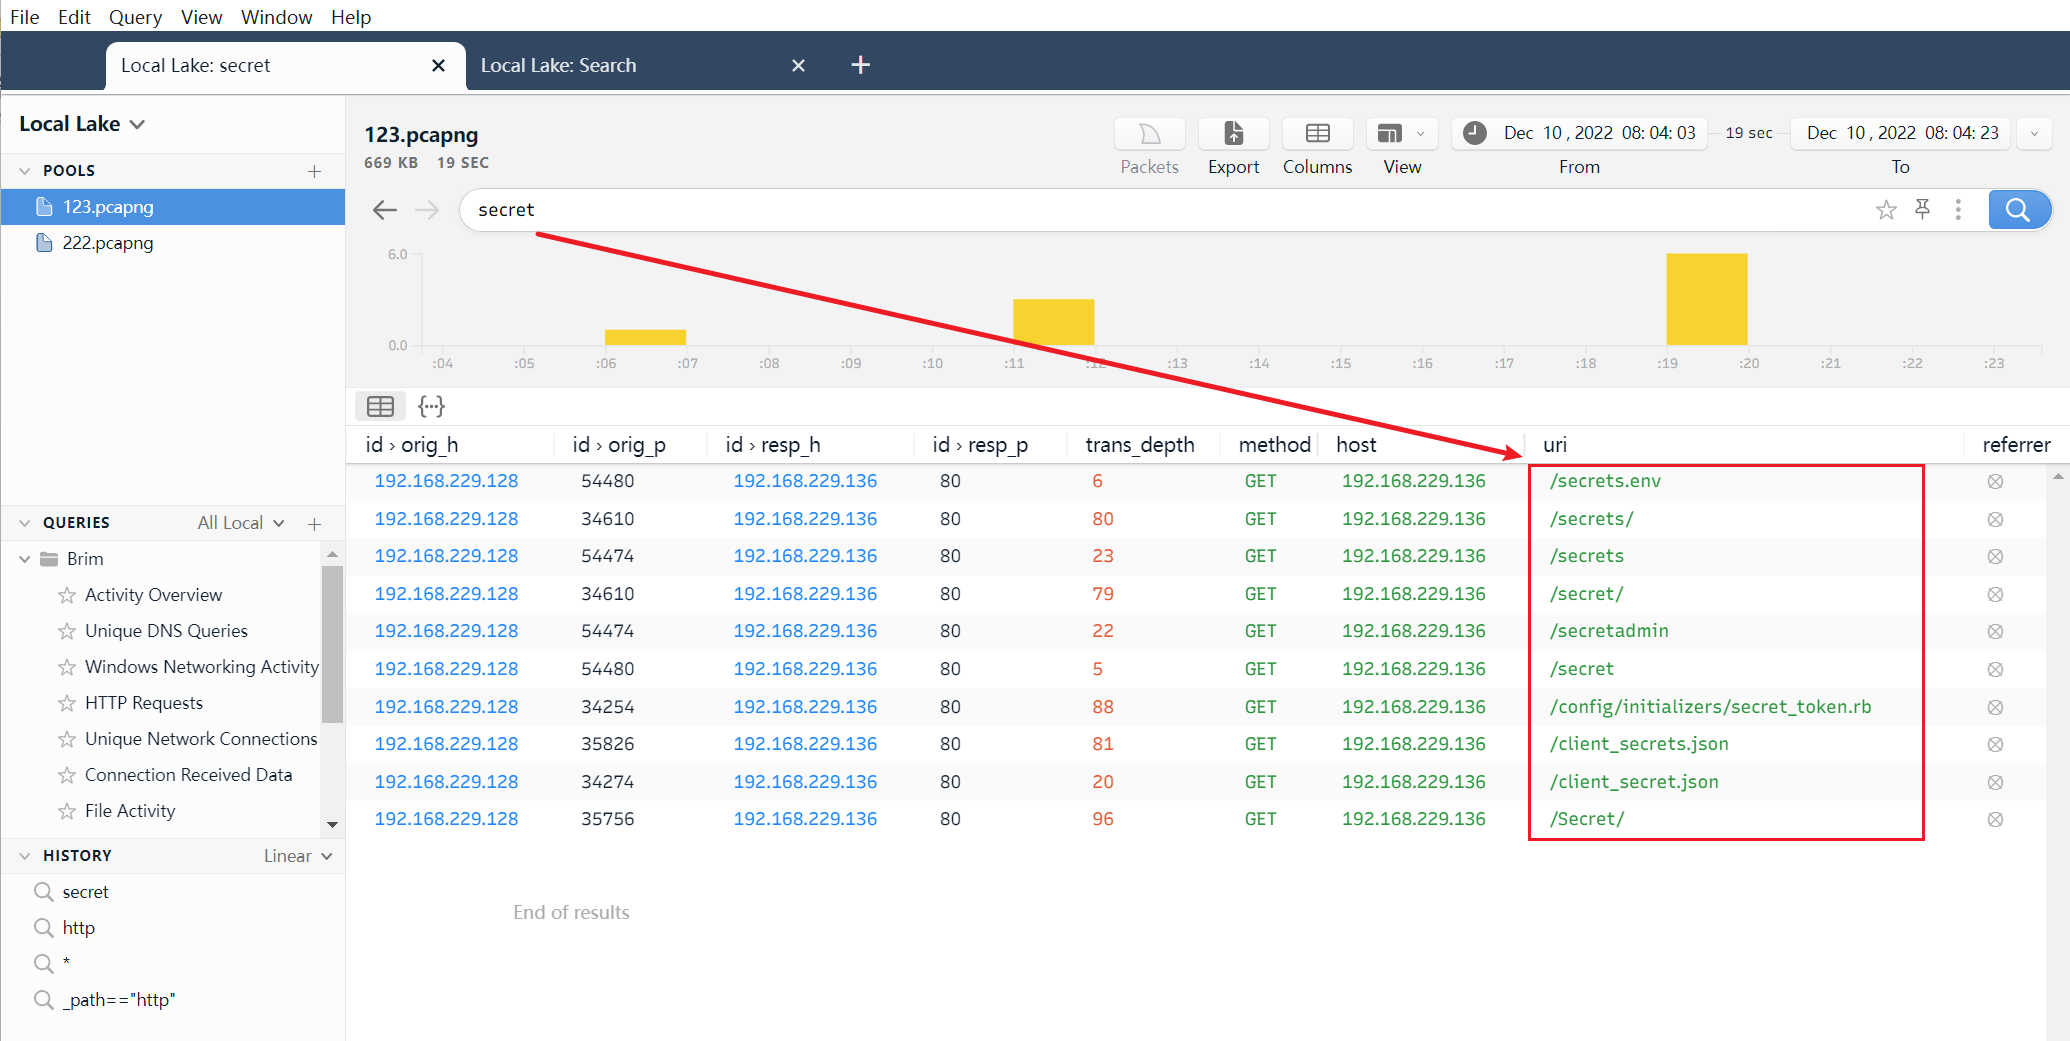This screenshot has width=2070, height=1041.
Task: Open the Window menu
Action: (276, 17)
